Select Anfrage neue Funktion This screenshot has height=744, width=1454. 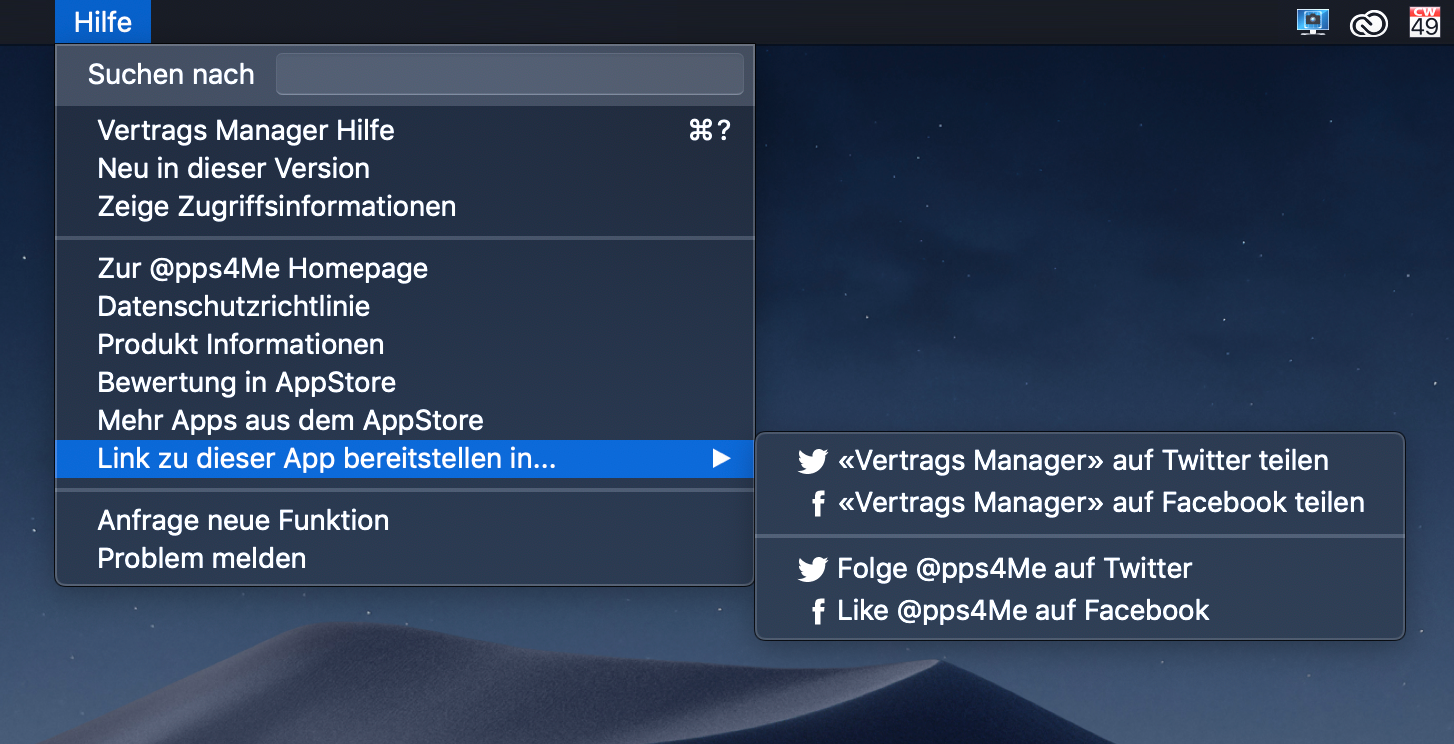404,521
